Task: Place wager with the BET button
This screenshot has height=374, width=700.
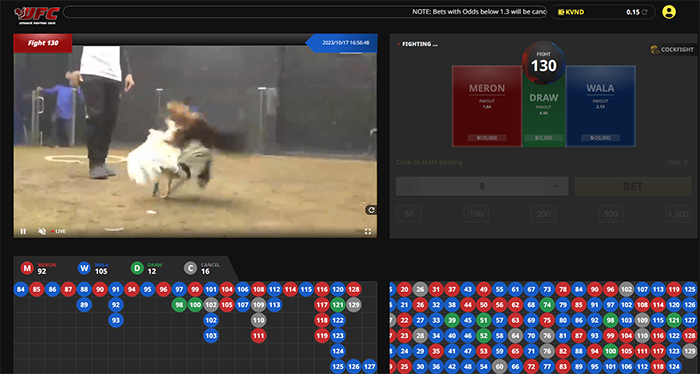Action: pyautogui.click(x=633, y=186)
